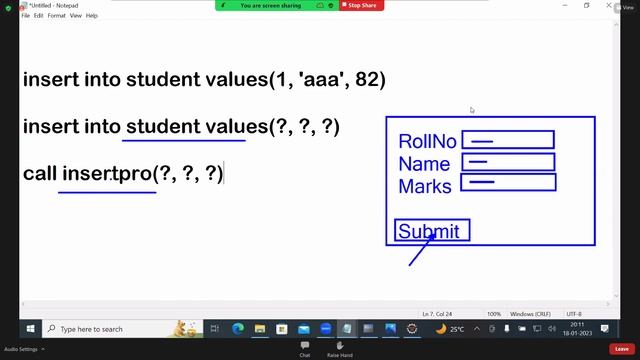Open the Mail app from the taskbar
This screenshot has height=360, width=640.
(304, 329)
